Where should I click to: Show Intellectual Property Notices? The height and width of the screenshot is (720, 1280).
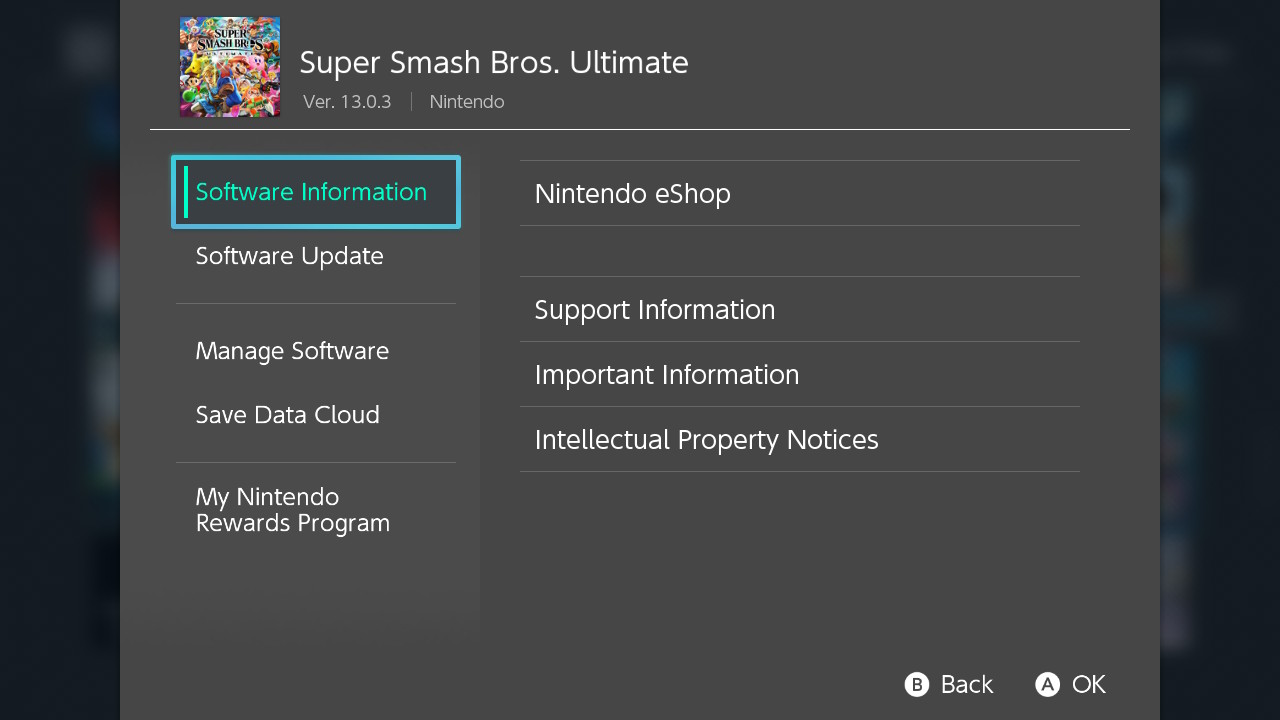[800, 439]
